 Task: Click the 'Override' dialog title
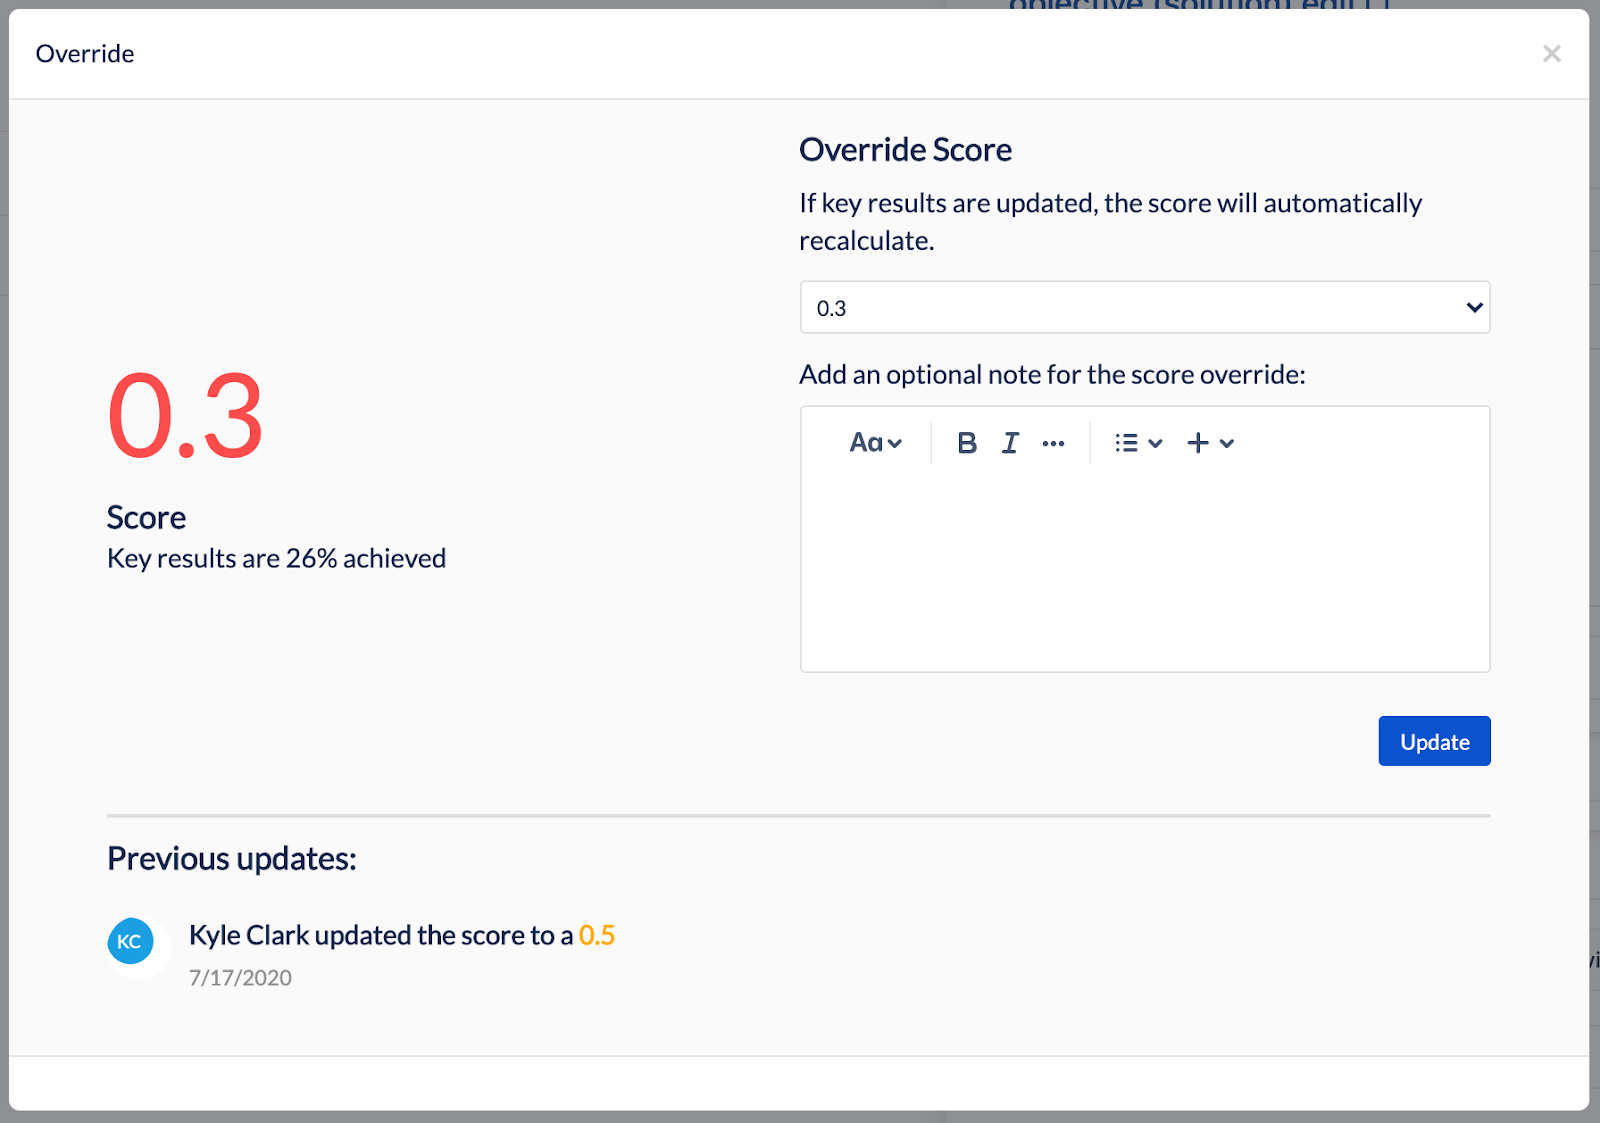coord(85,54)
